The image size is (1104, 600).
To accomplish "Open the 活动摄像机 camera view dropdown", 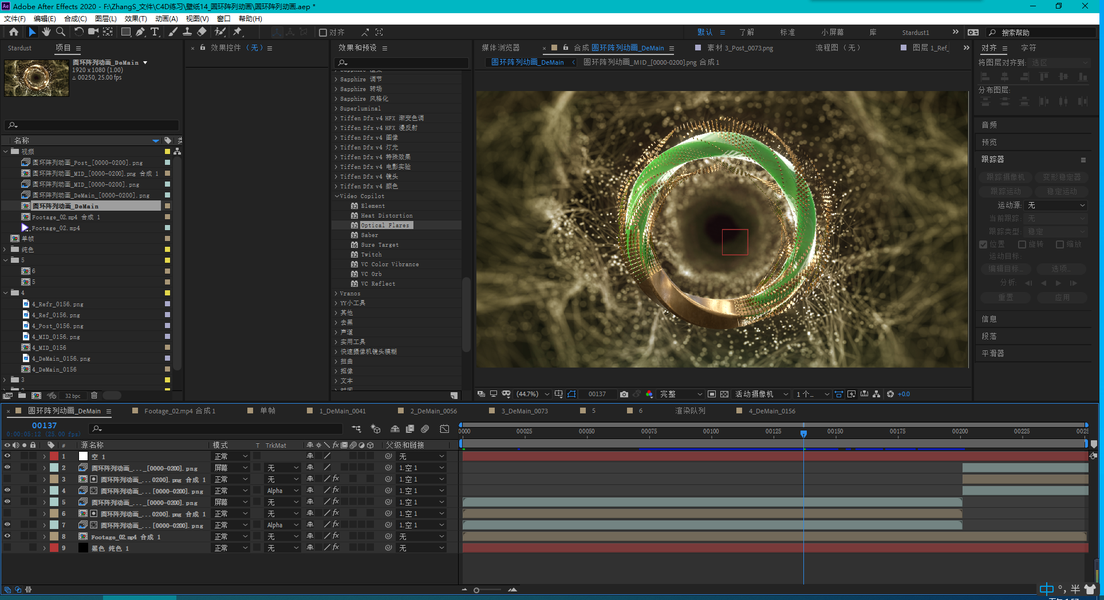I will click(762, 394).
